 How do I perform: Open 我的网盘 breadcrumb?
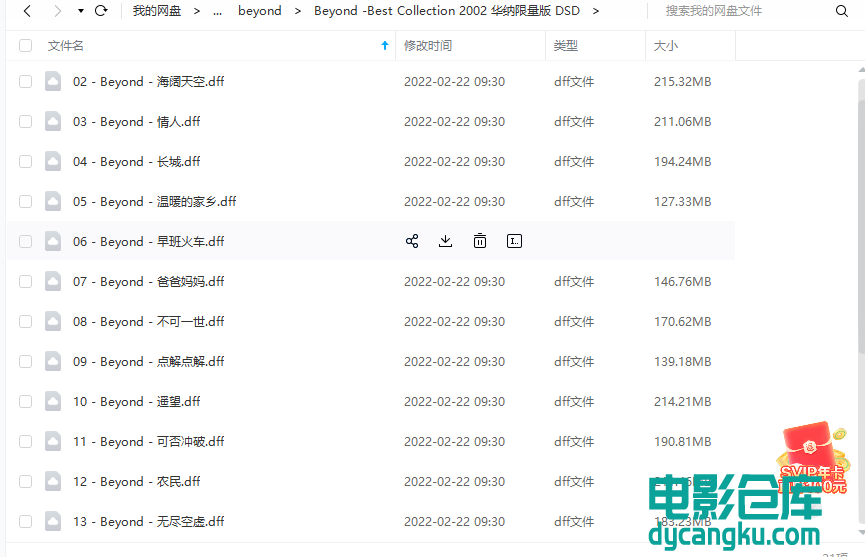point(157,11)
